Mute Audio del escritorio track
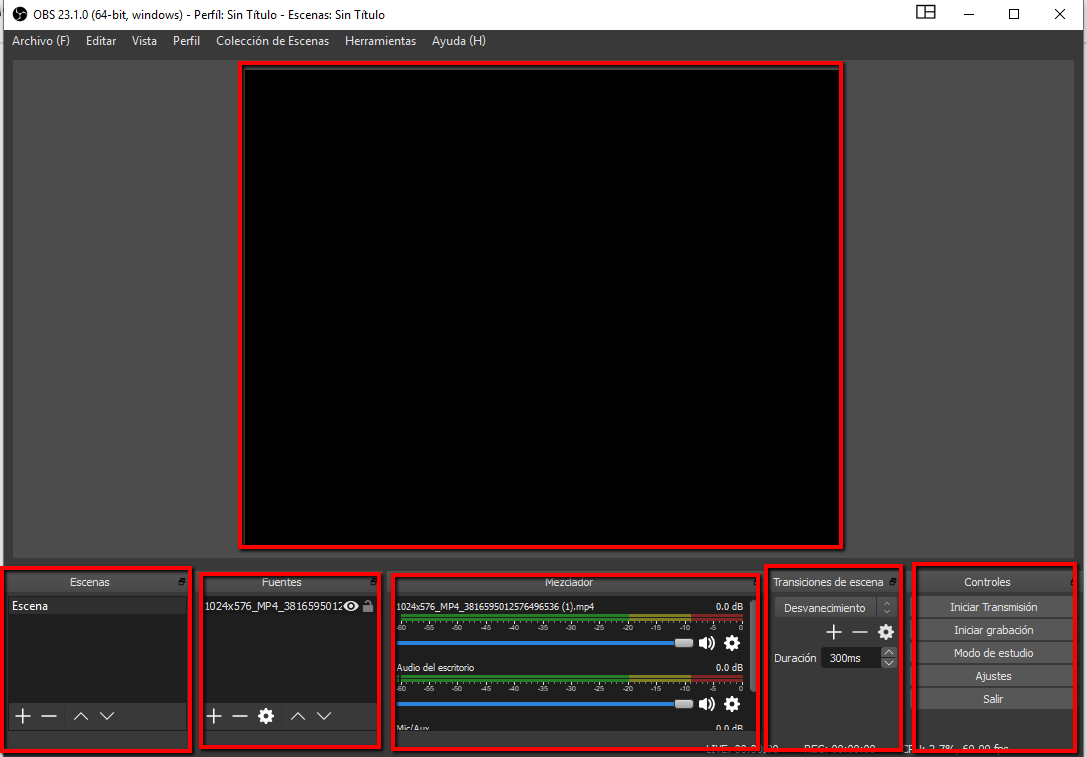 coord(706,704)
